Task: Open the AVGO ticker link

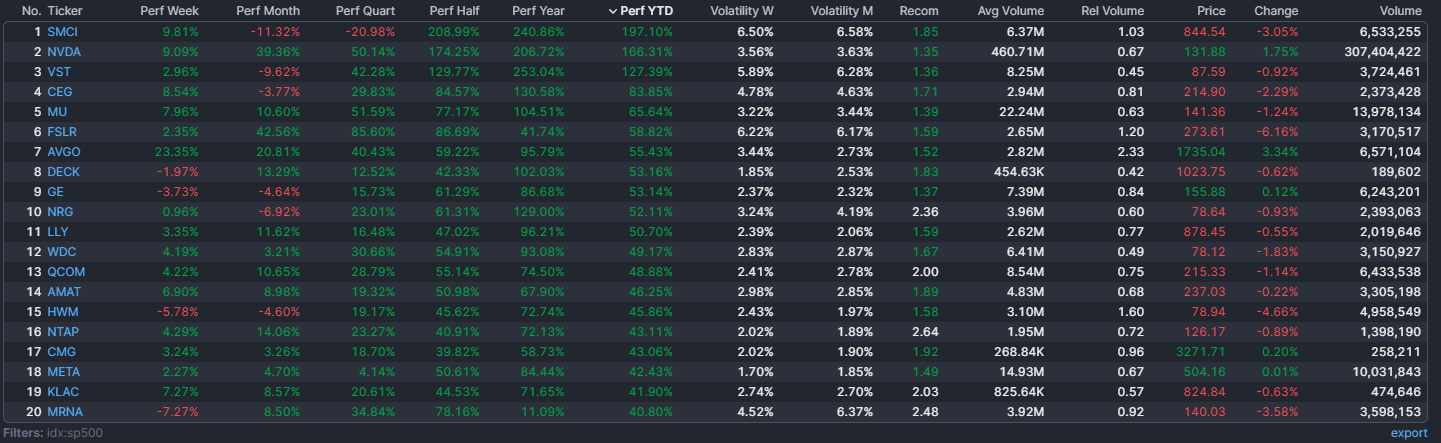Action: 64,152
